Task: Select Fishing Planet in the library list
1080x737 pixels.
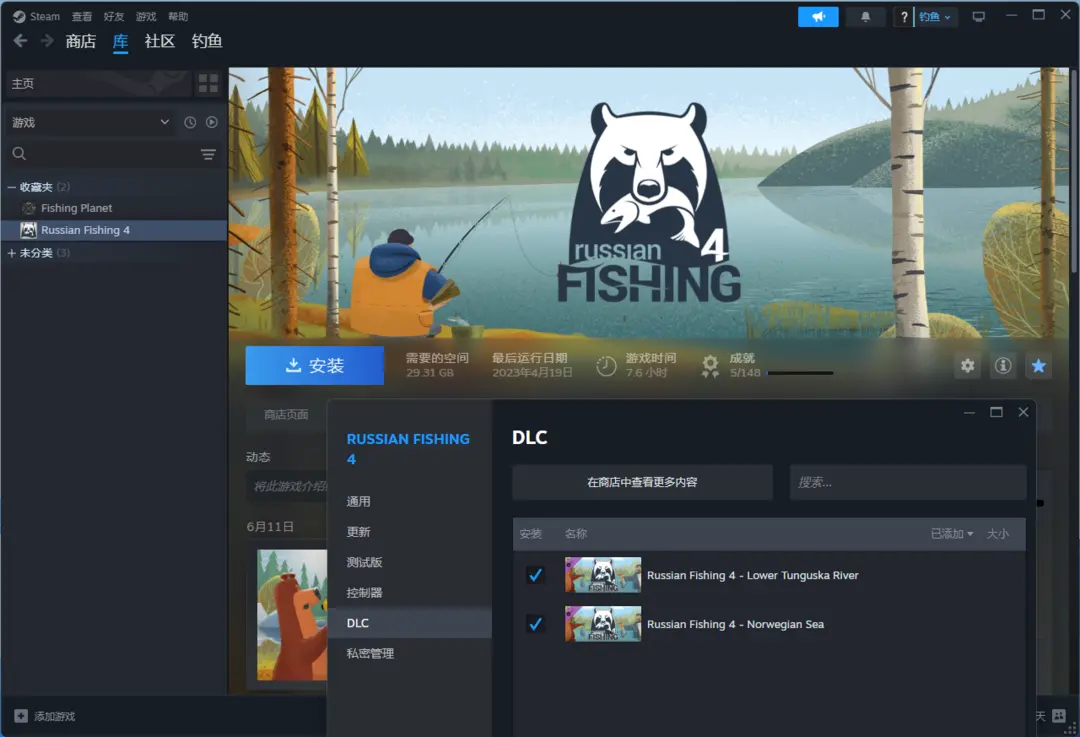Action: 114,208
